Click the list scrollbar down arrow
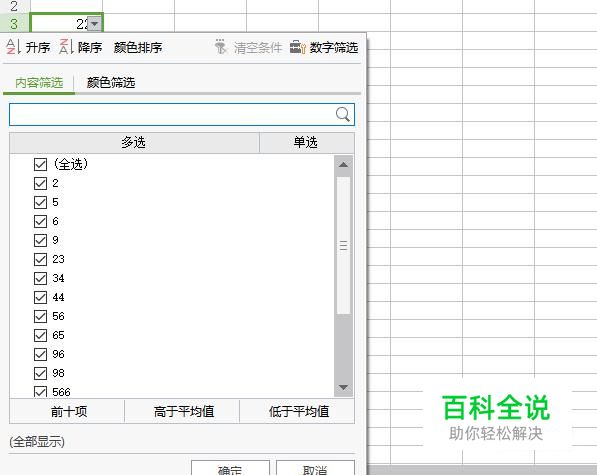This screenshot has height=475, width=597. coord(343,387)
